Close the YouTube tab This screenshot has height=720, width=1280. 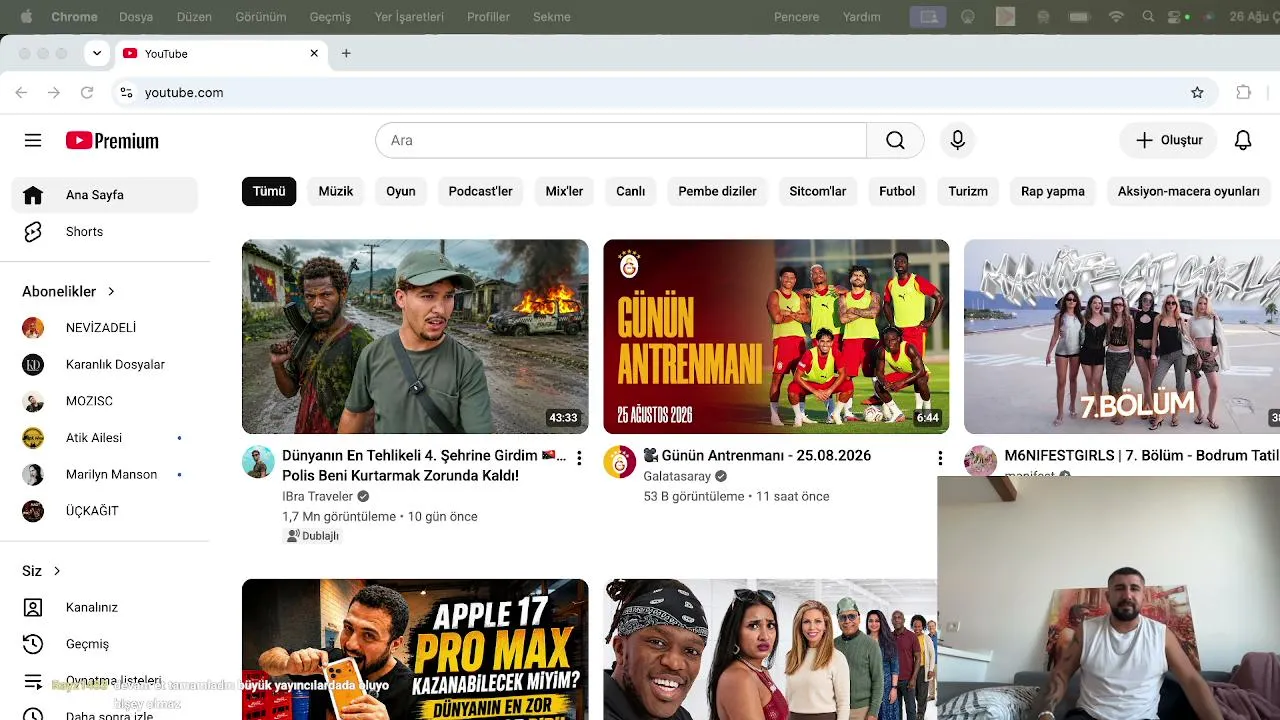pyautogui.click(x=314, y=54)
